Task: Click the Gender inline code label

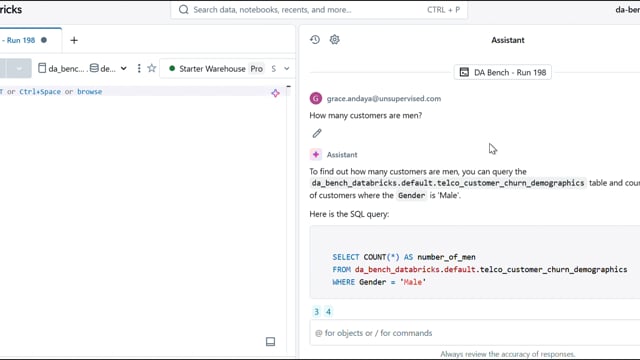Action: tap(411, 196)
